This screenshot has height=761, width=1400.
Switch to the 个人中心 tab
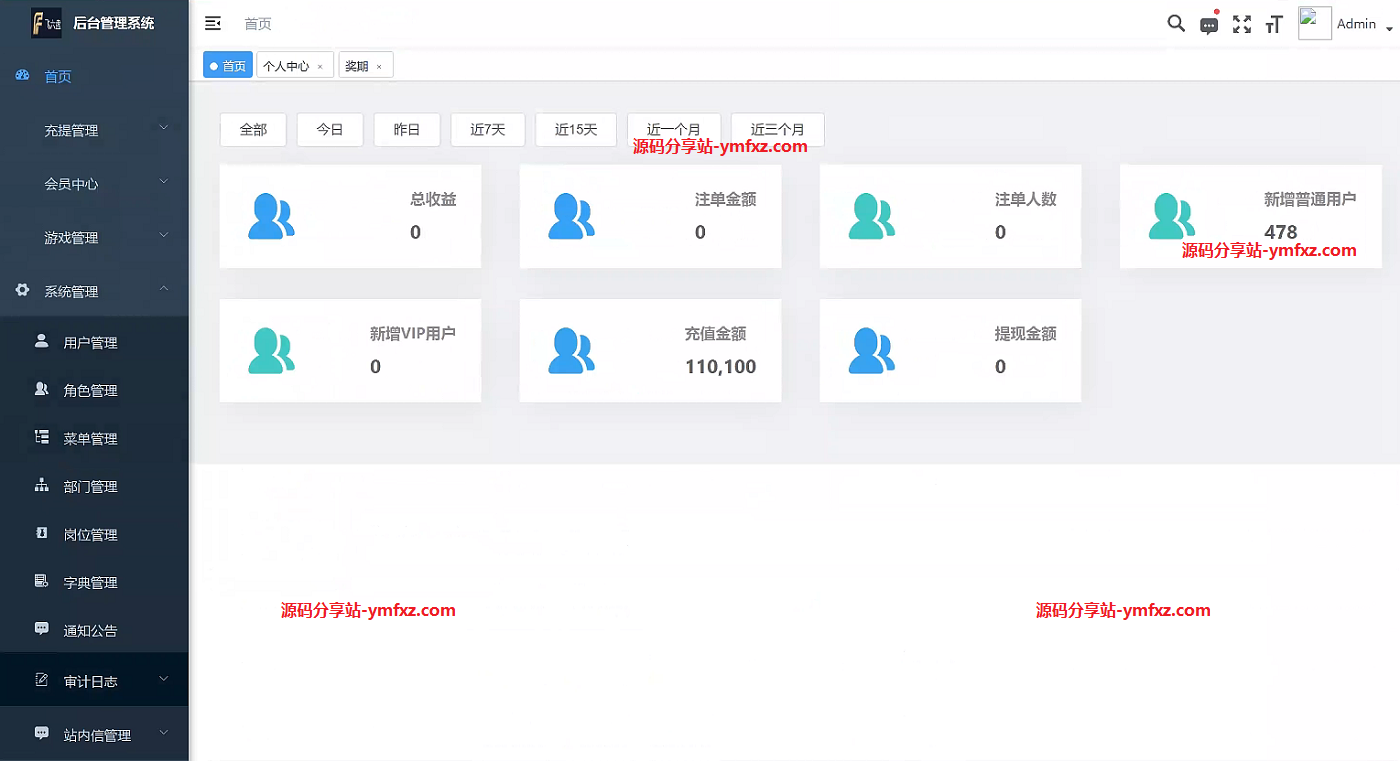click(x=286, y=66)
